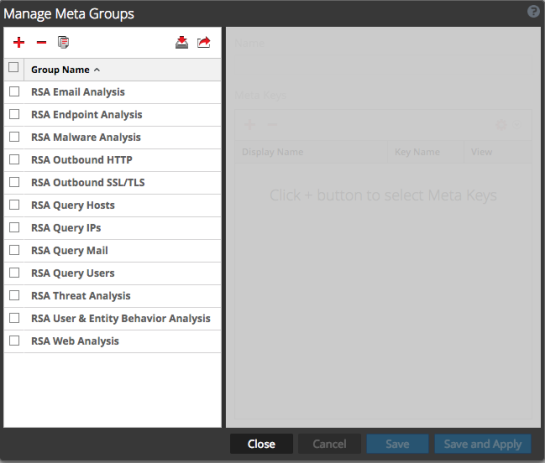545x463 pixels.
Task: Toggle the select-all checkbox in header
Action: point(14,67)
